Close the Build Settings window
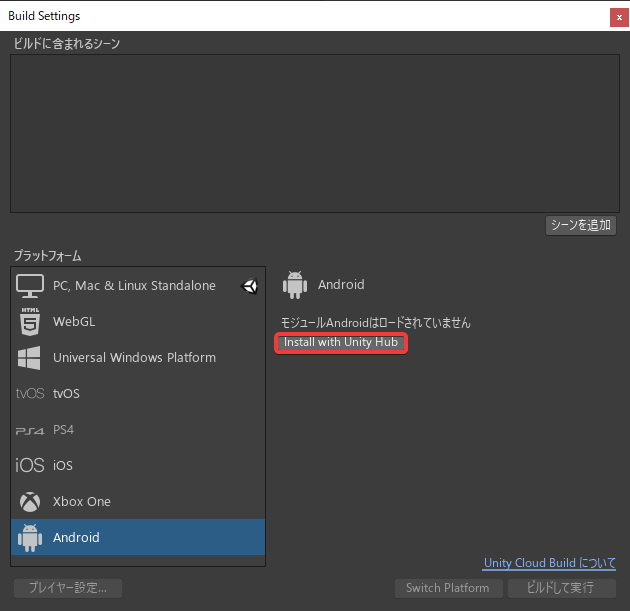630x611 pixels. [x=619, y=18]
